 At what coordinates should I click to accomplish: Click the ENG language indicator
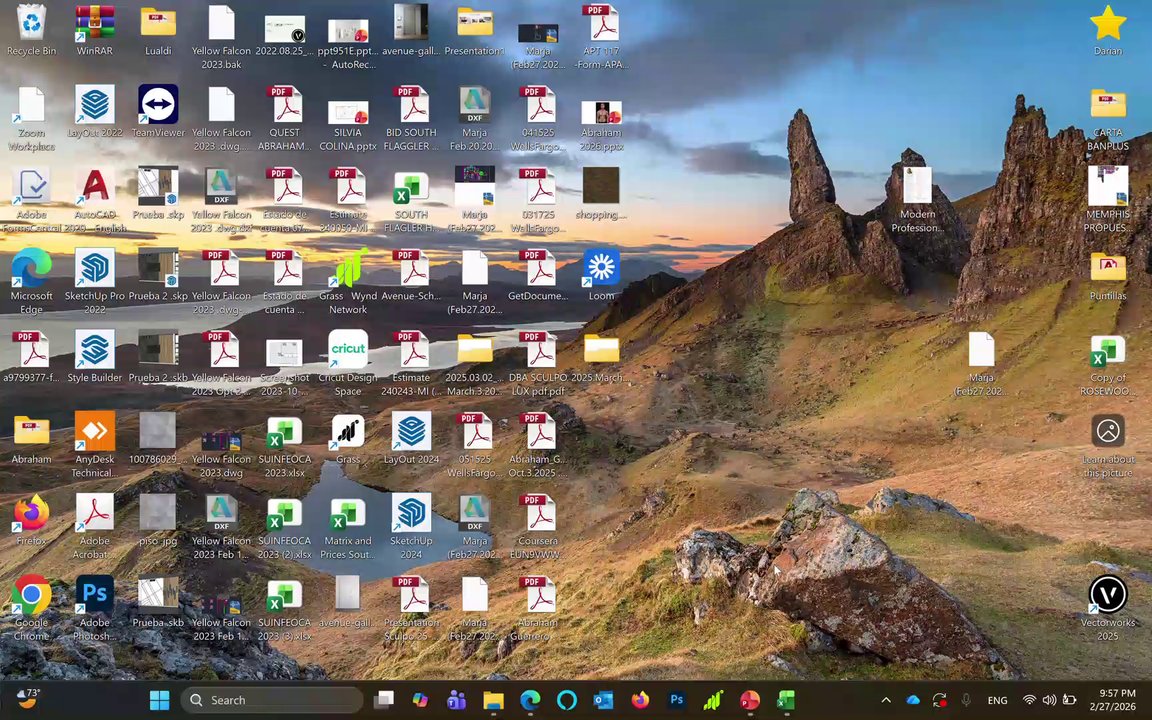point(997,700)
